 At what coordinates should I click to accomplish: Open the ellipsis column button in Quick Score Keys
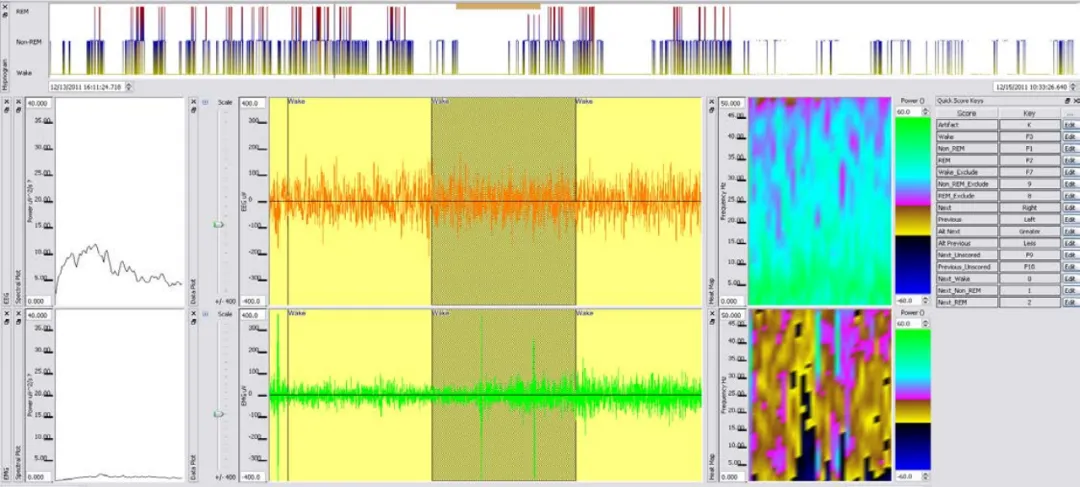tap(1070, 113)
